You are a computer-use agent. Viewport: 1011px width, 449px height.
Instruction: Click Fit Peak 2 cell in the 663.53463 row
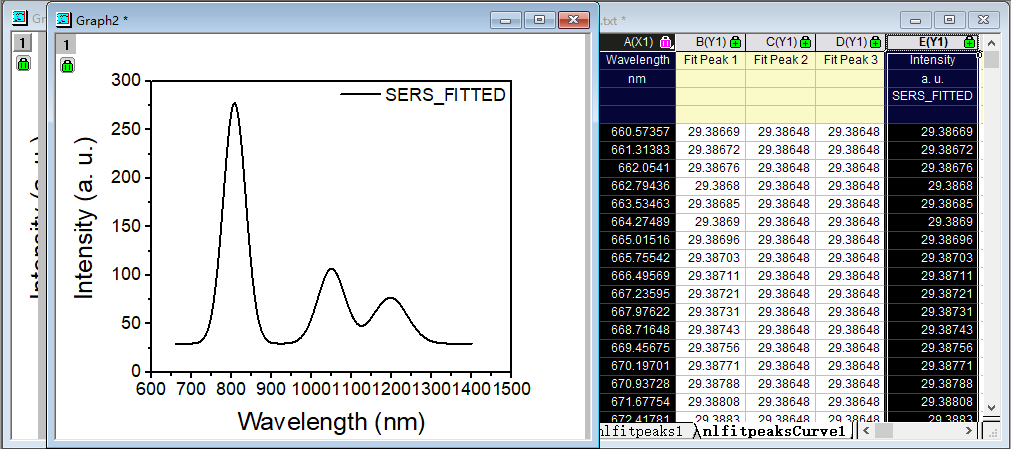pyautogui.click(x=780, y=204)
